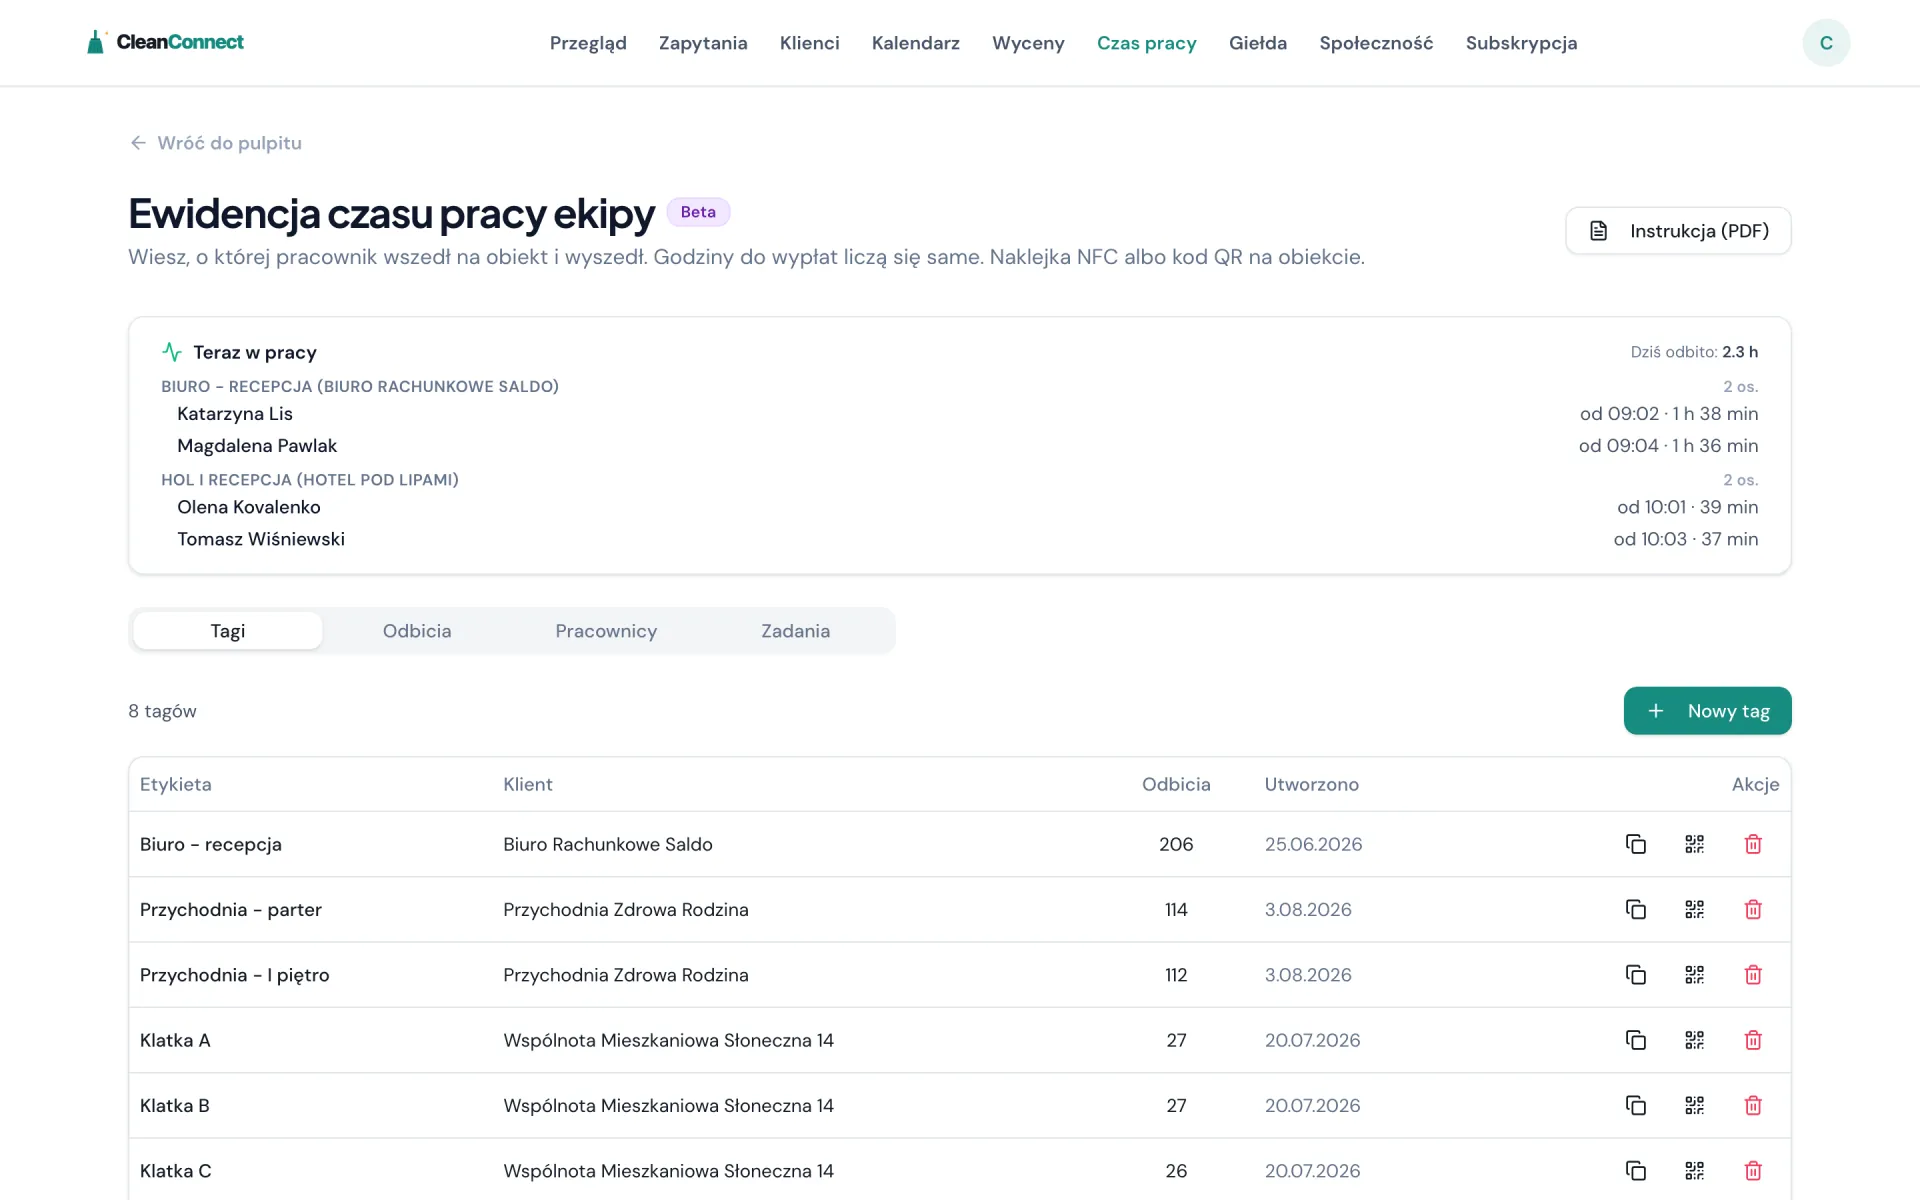The width and height of the screenshot is (1920, 1200).
Task: Copy link for Klatka B tag
Action: point(1636,1105)
